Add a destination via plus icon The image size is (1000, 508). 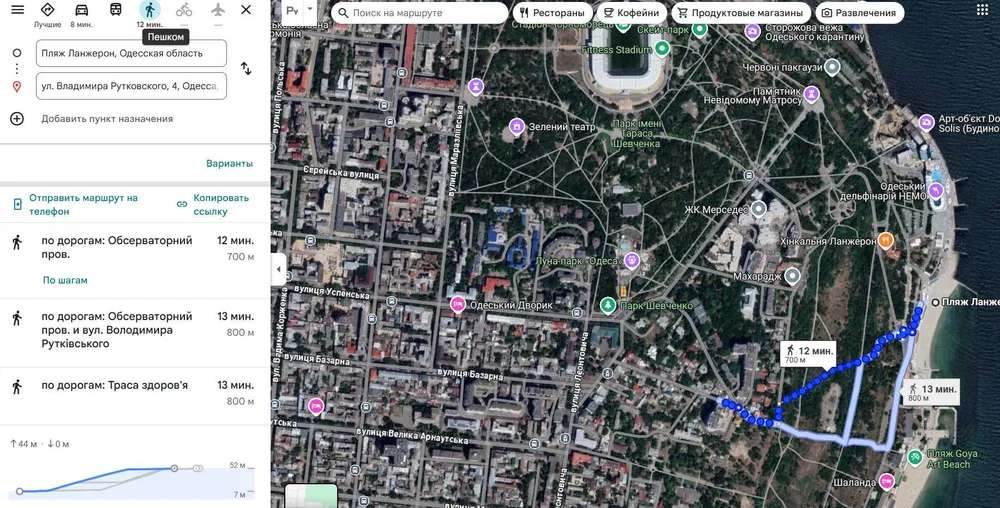coord(17,119)
